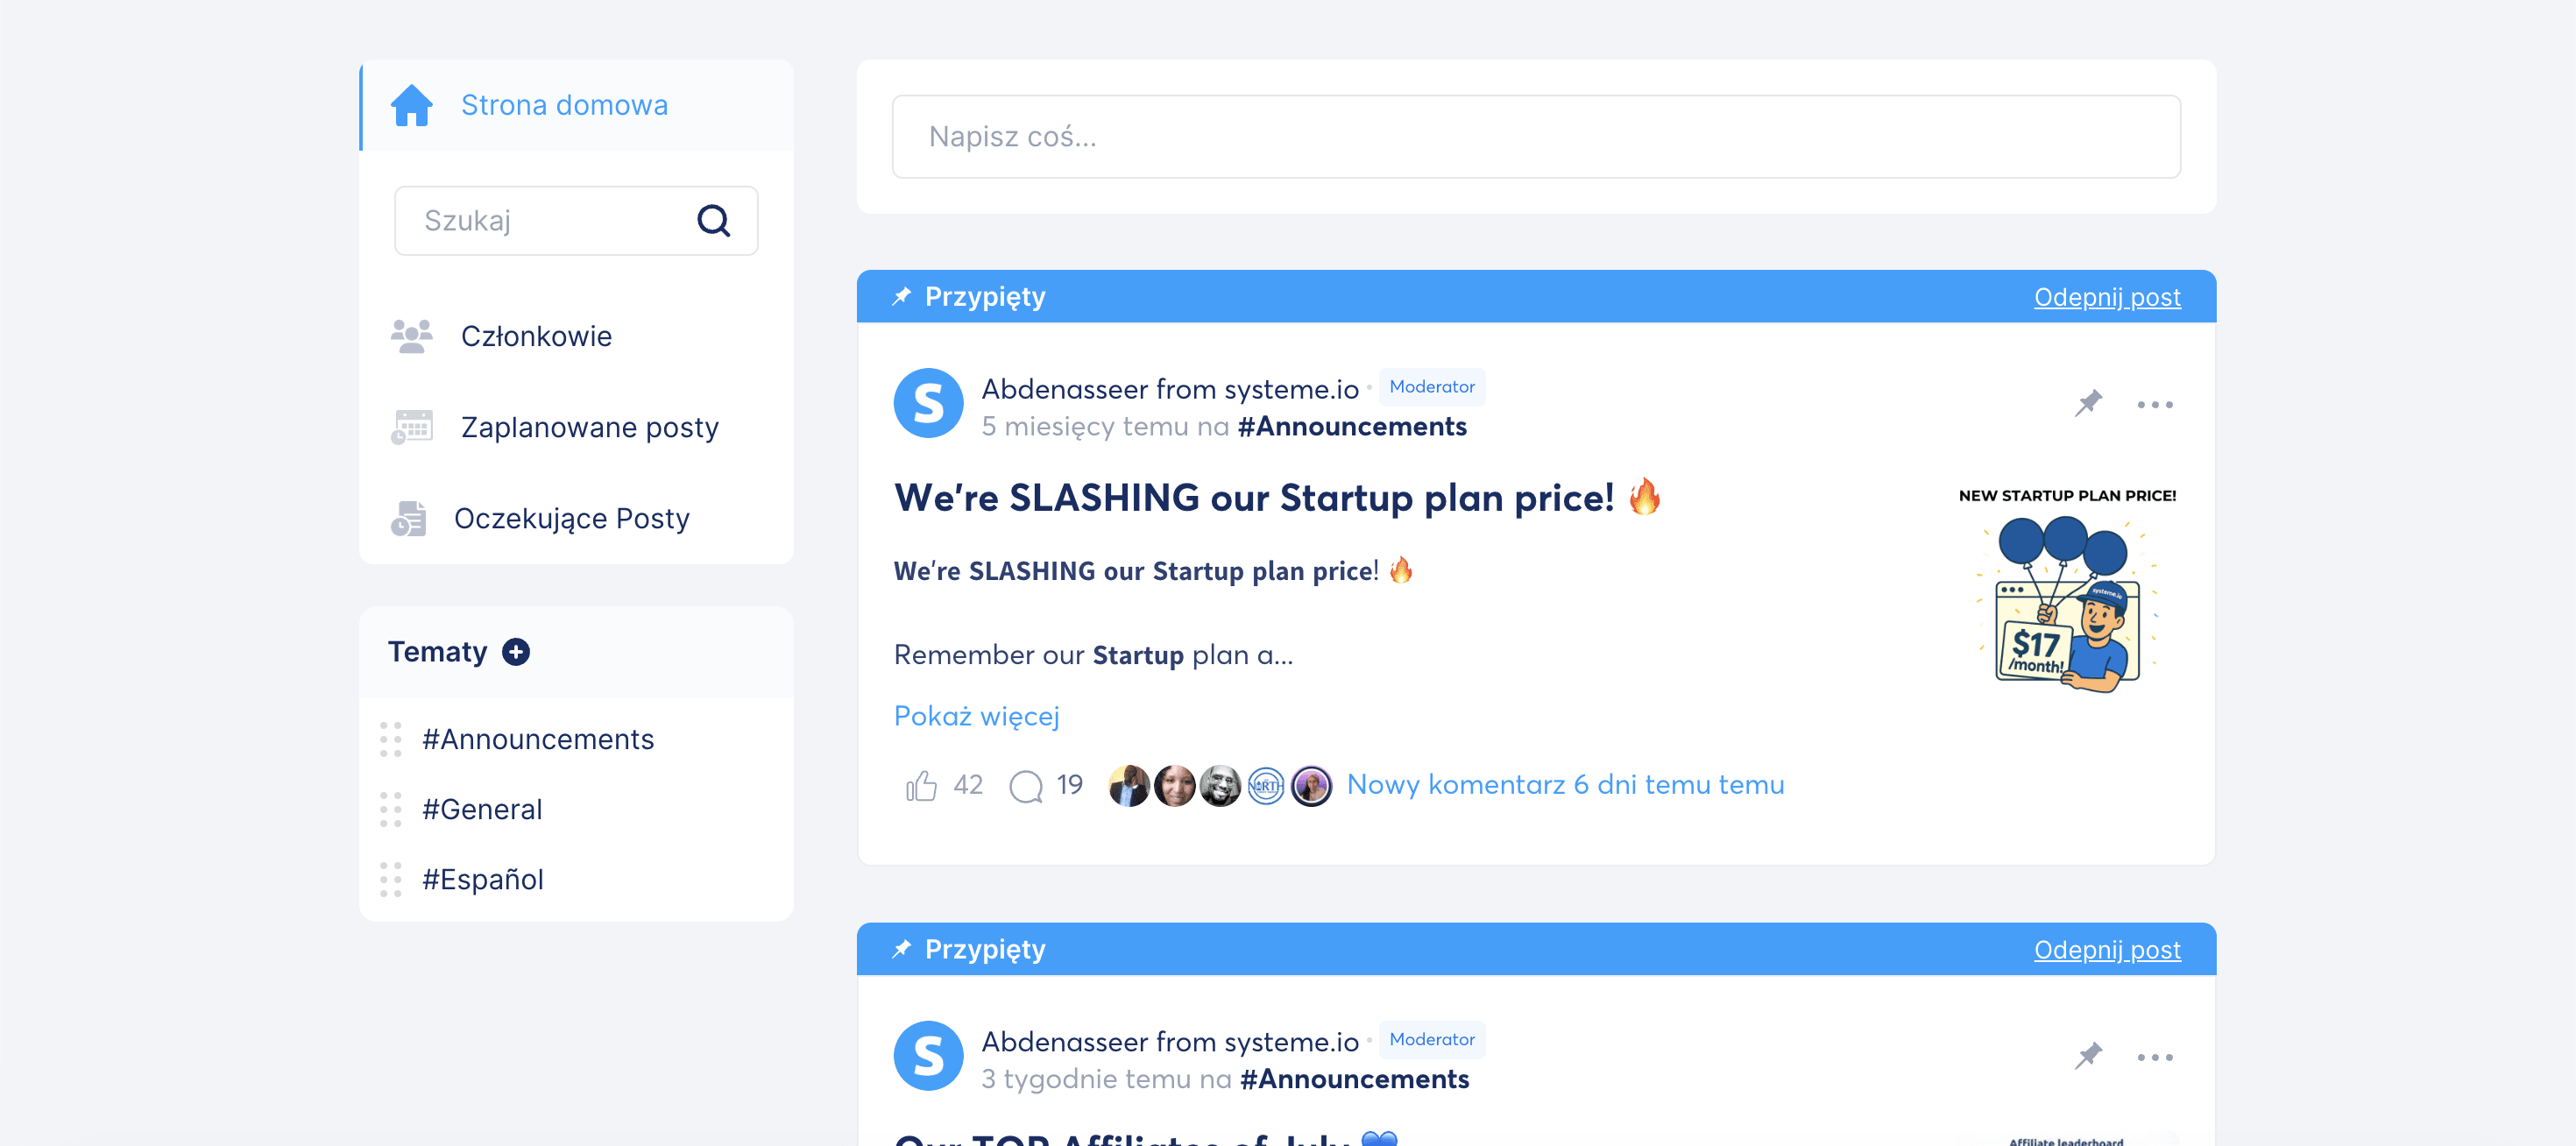Image resolution: width=2576 pixels, height=1146 pixels.
Task: Open comments on the Startup plan post
Action: tap(1026, 786)
